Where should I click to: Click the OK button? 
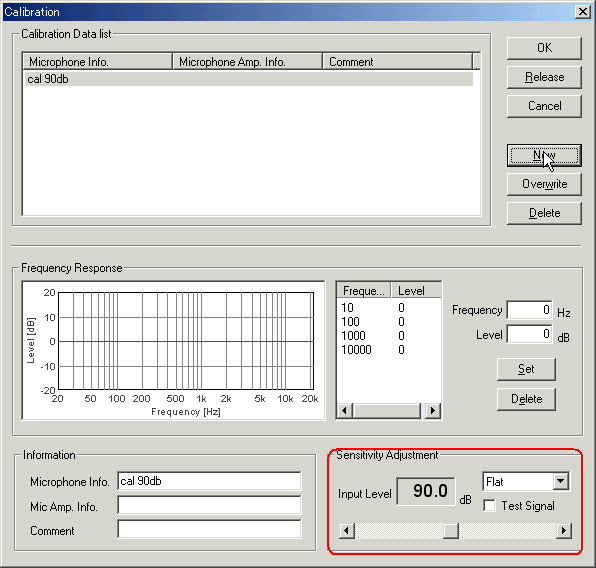point(544,48)
